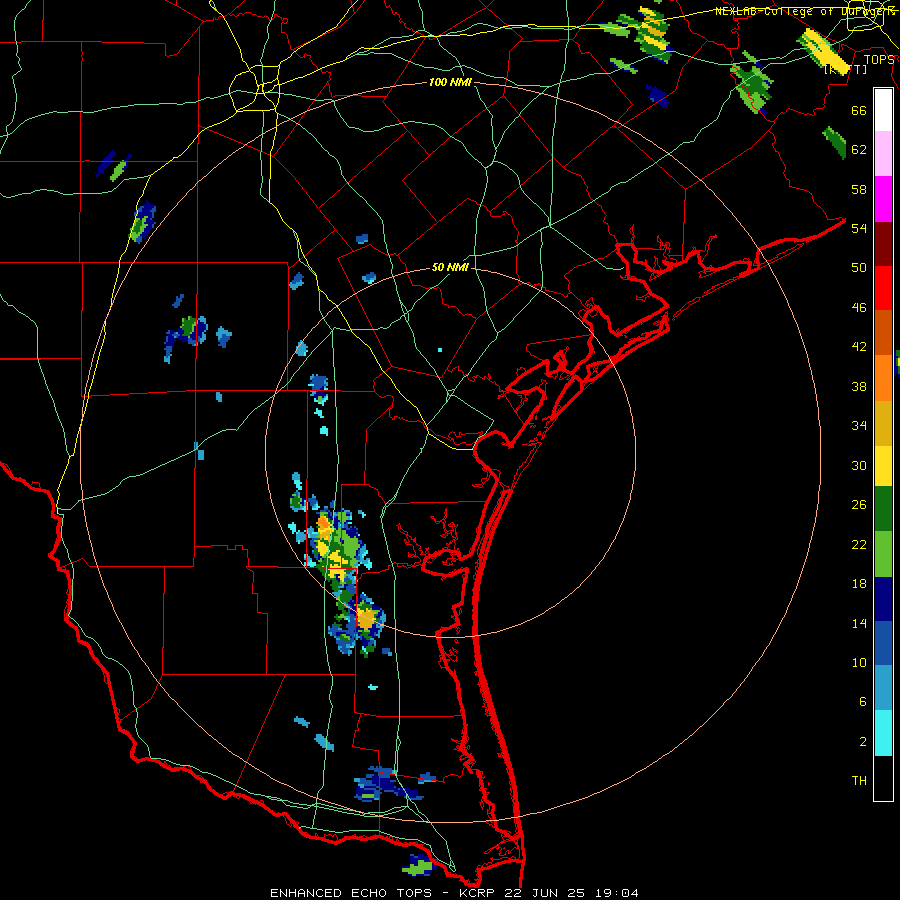Screen dimensions: 900x900
Task: Click the black TH swatch at scale bottom
Action: [883, 778]
